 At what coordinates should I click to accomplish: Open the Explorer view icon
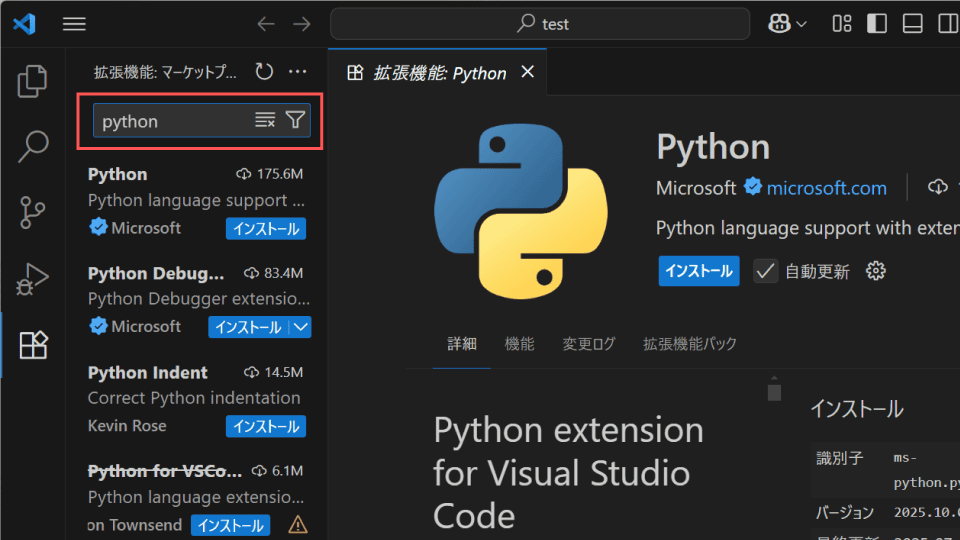32,81
